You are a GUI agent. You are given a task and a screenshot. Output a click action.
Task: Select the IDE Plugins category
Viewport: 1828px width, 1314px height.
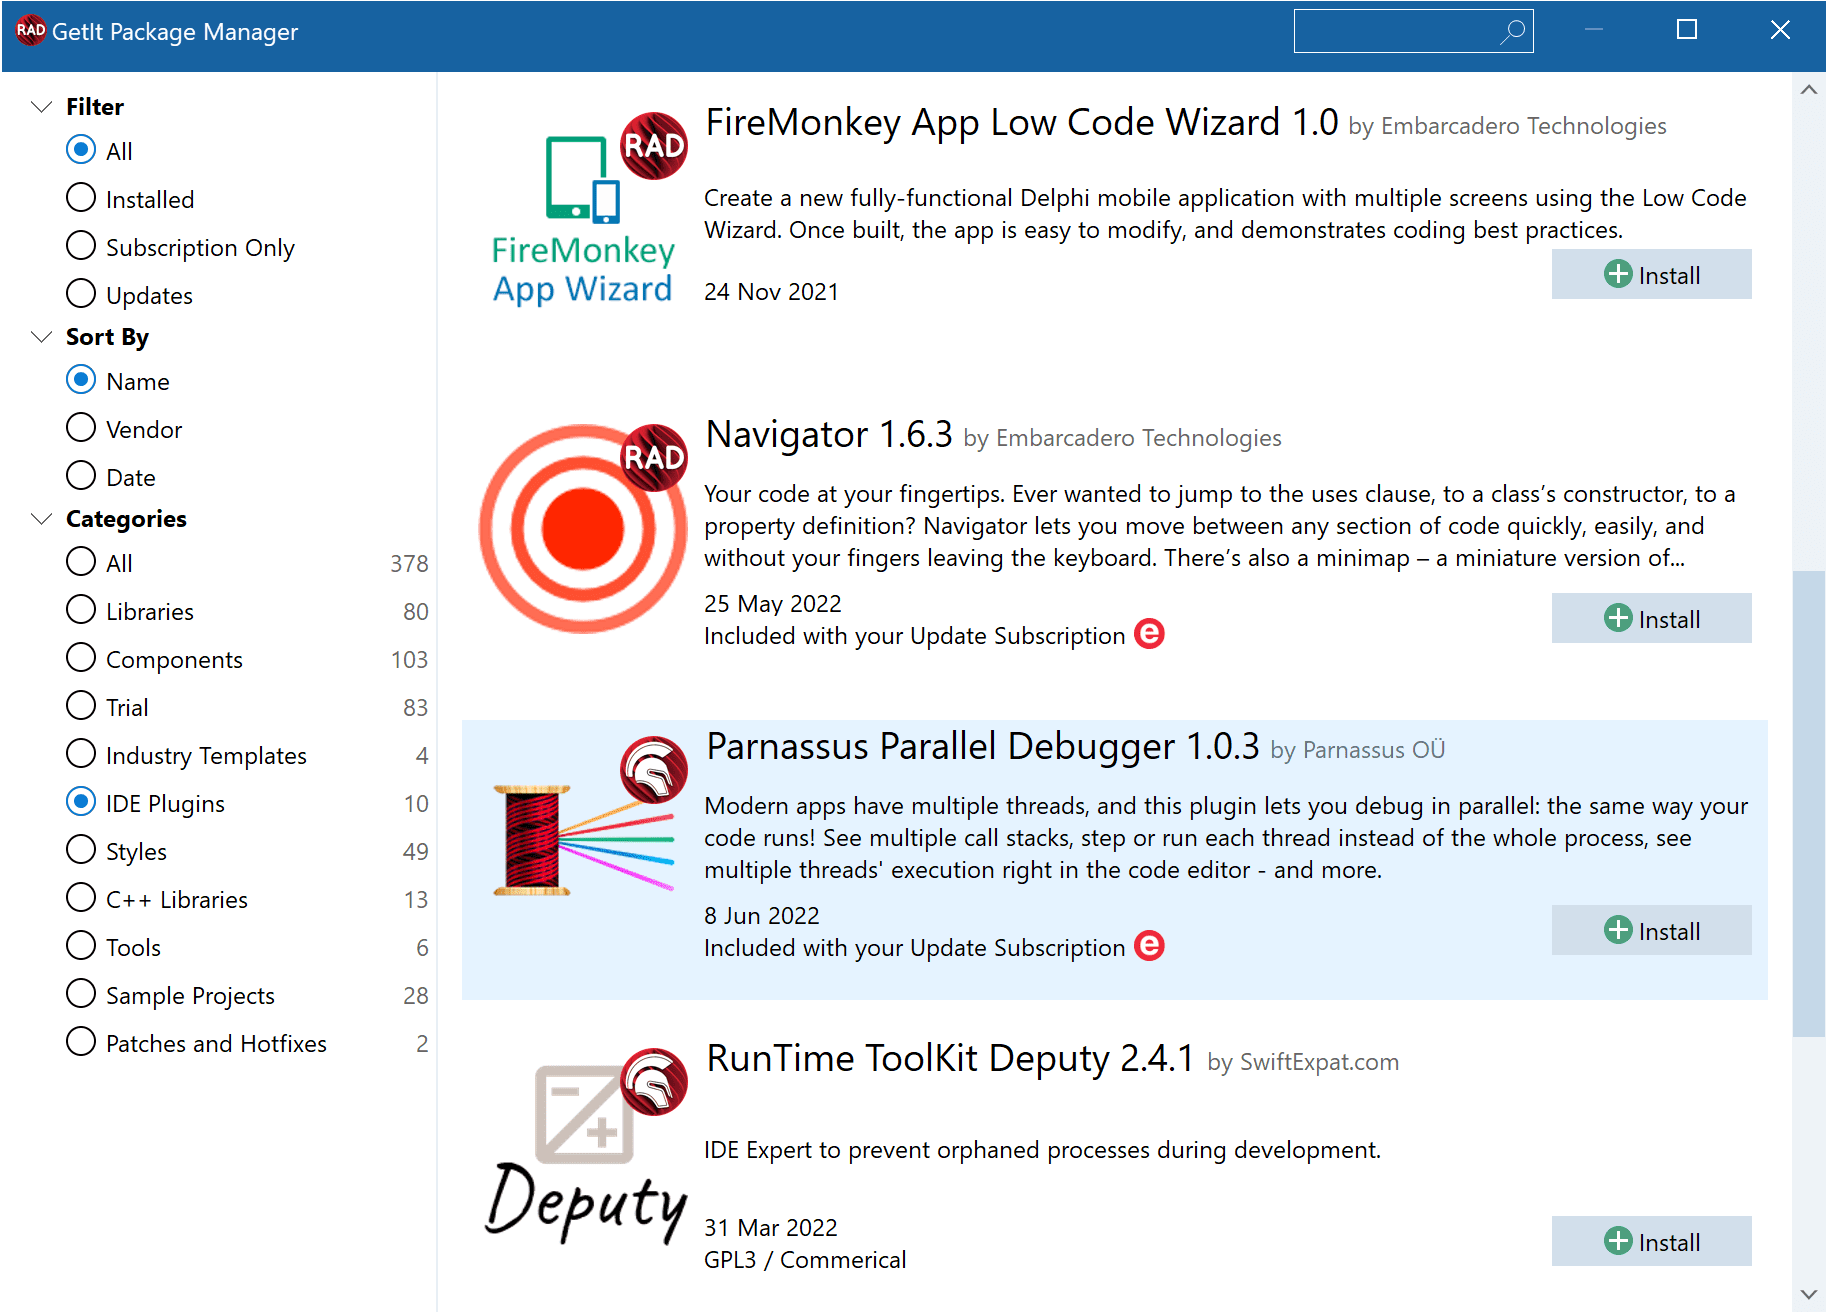pyautogui.click(x=81, y=802)
